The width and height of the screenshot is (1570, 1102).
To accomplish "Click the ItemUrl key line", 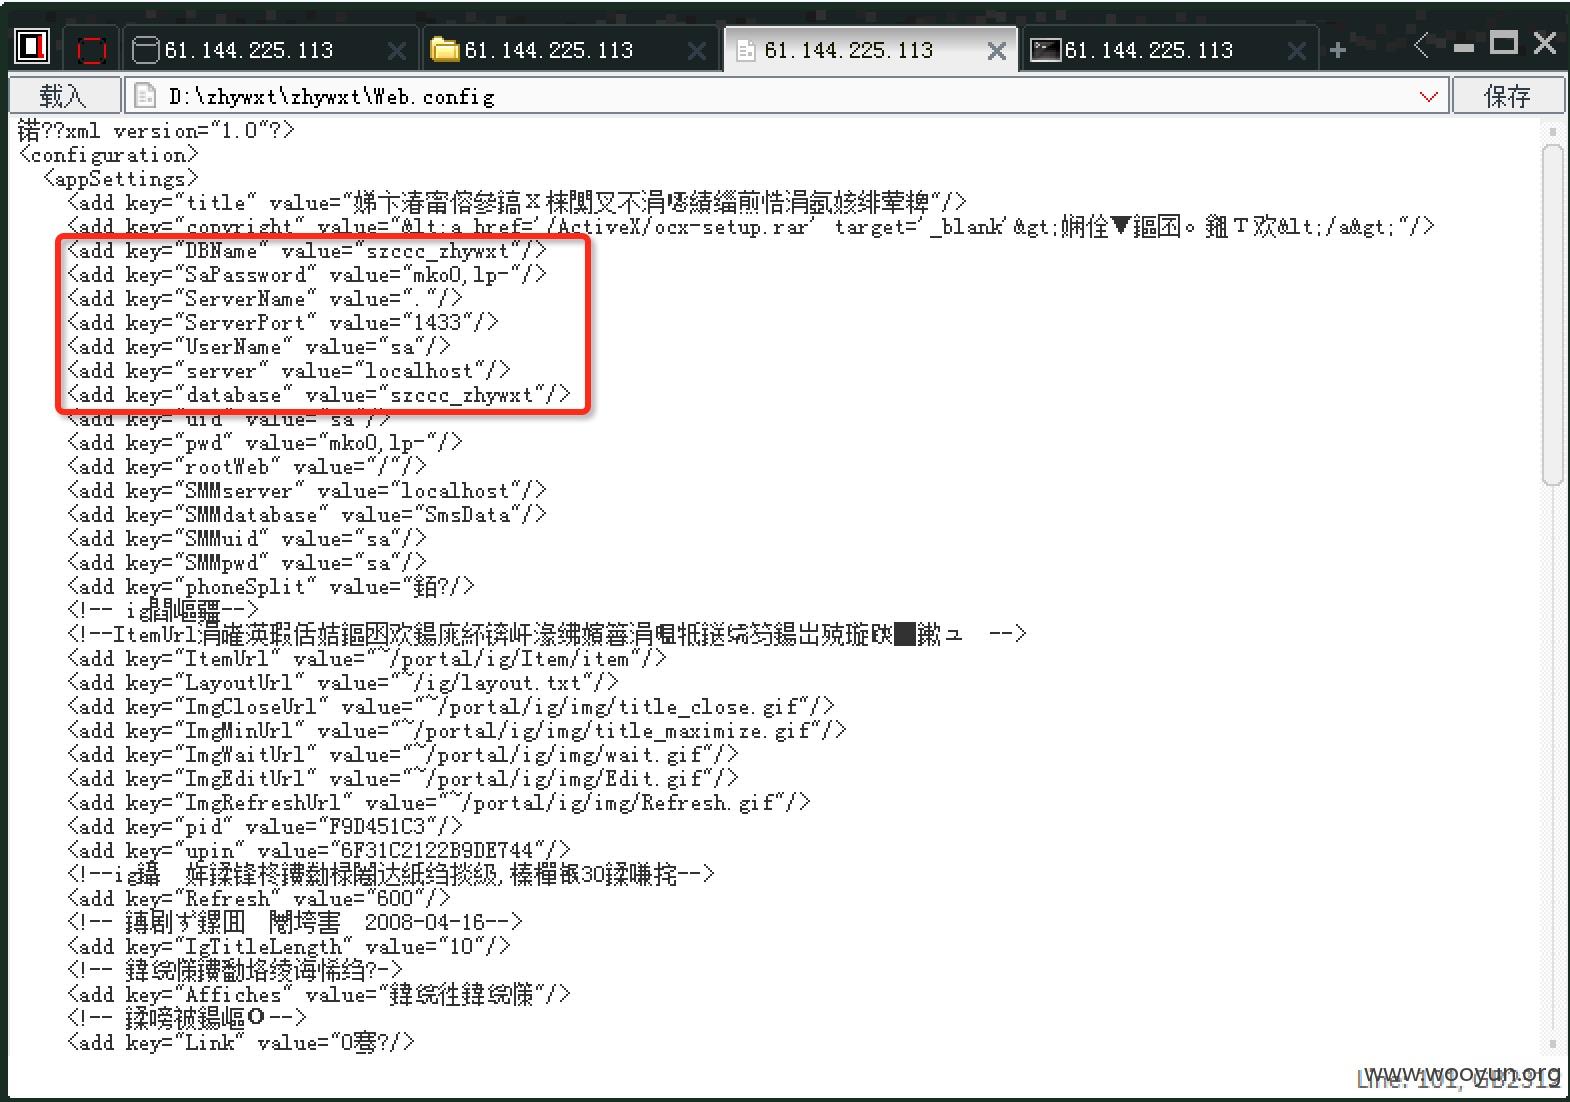I will pos(366,659).
